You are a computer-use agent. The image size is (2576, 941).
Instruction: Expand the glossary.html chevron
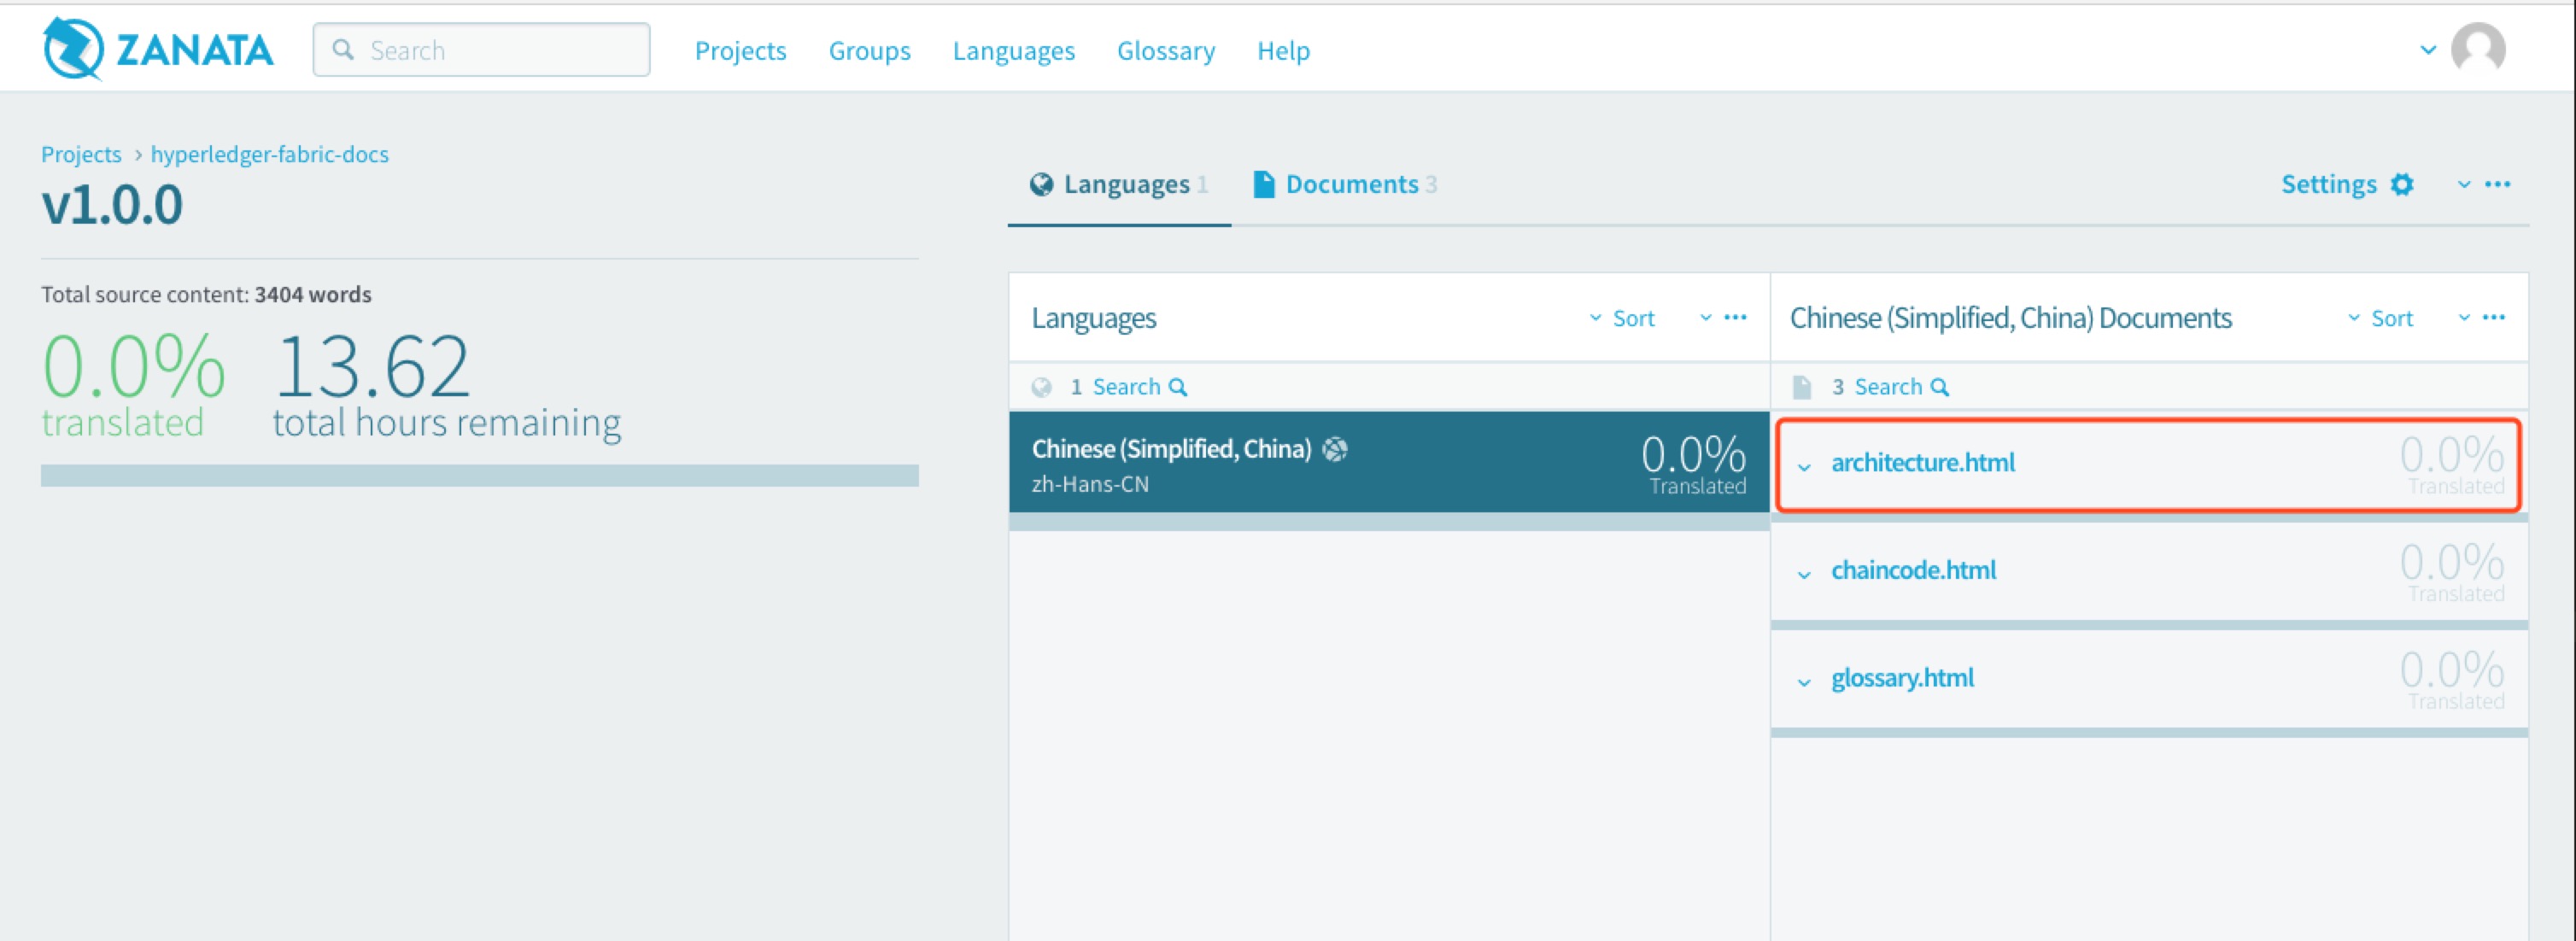[1804, 683]
